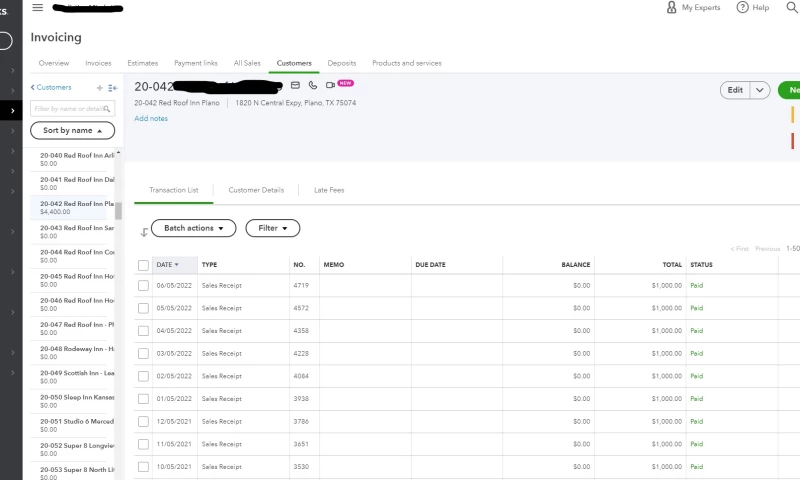Select all transactions checkbox in header
This screenshot has height=480, width=800.
tap(143, 265)
